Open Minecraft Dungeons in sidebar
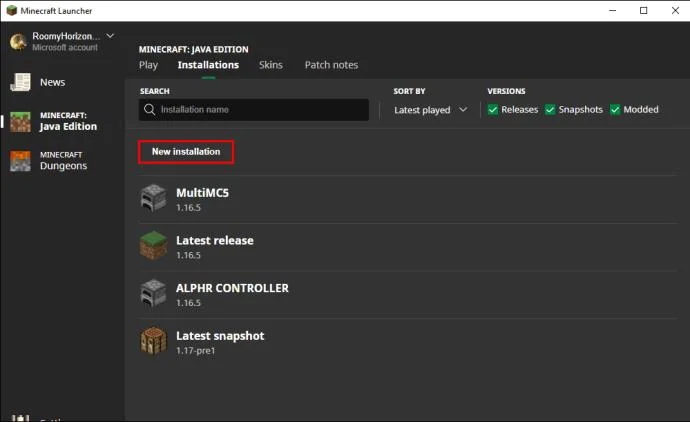The width and height of the screenshot is (690, 422). 49,161
